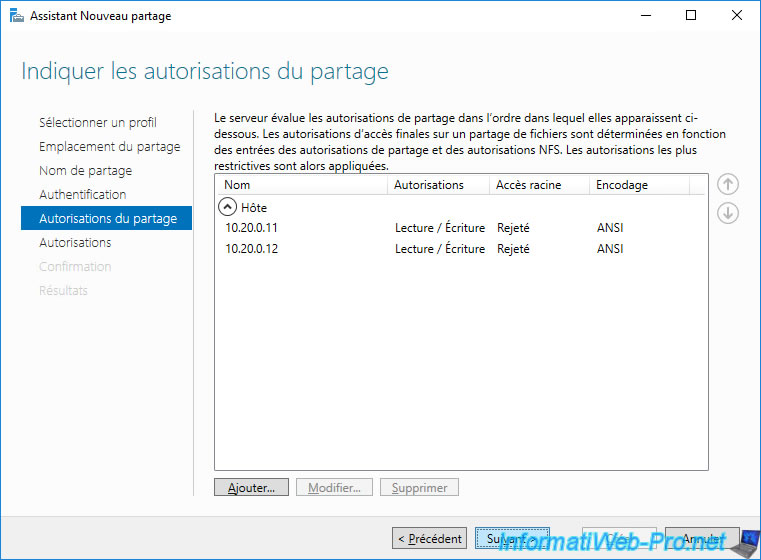Go back with Précédent button
This screenshot has height=560, width=761.
coord(430,539)
